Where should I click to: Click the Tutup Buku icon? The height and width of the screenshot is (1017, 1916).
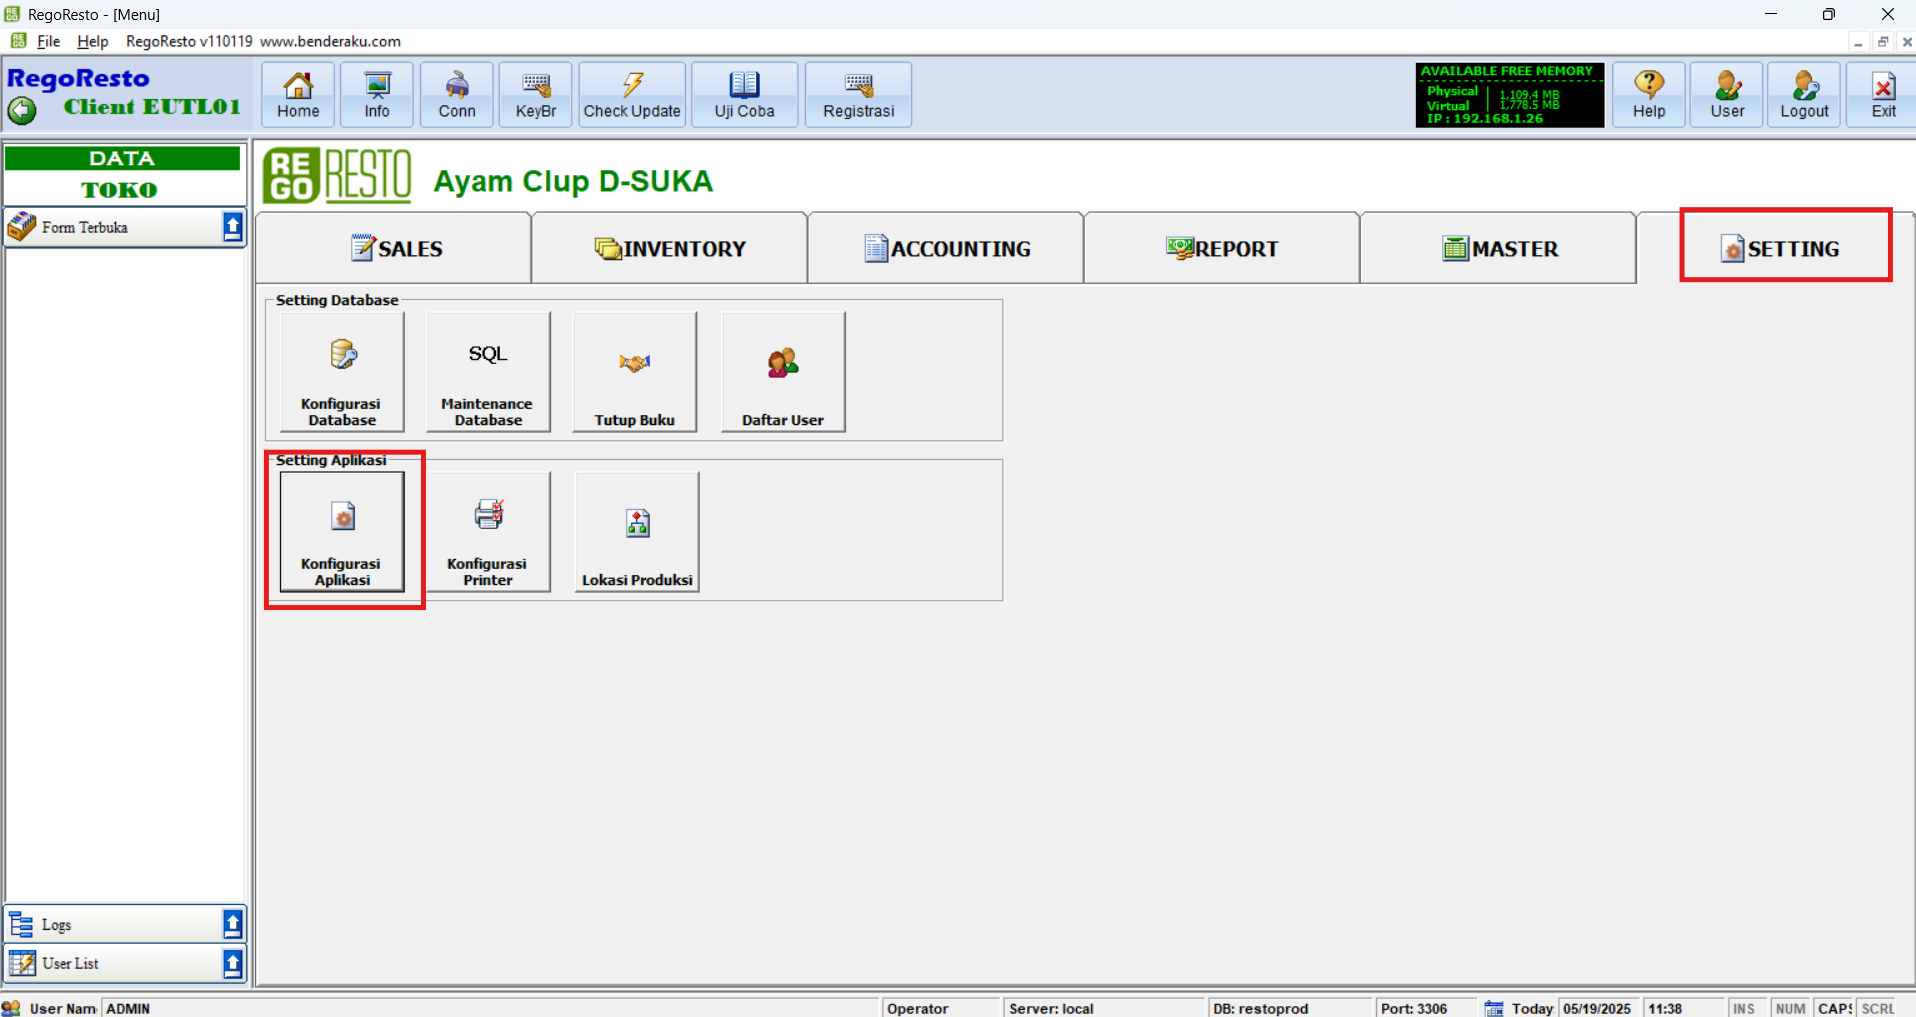634,372
